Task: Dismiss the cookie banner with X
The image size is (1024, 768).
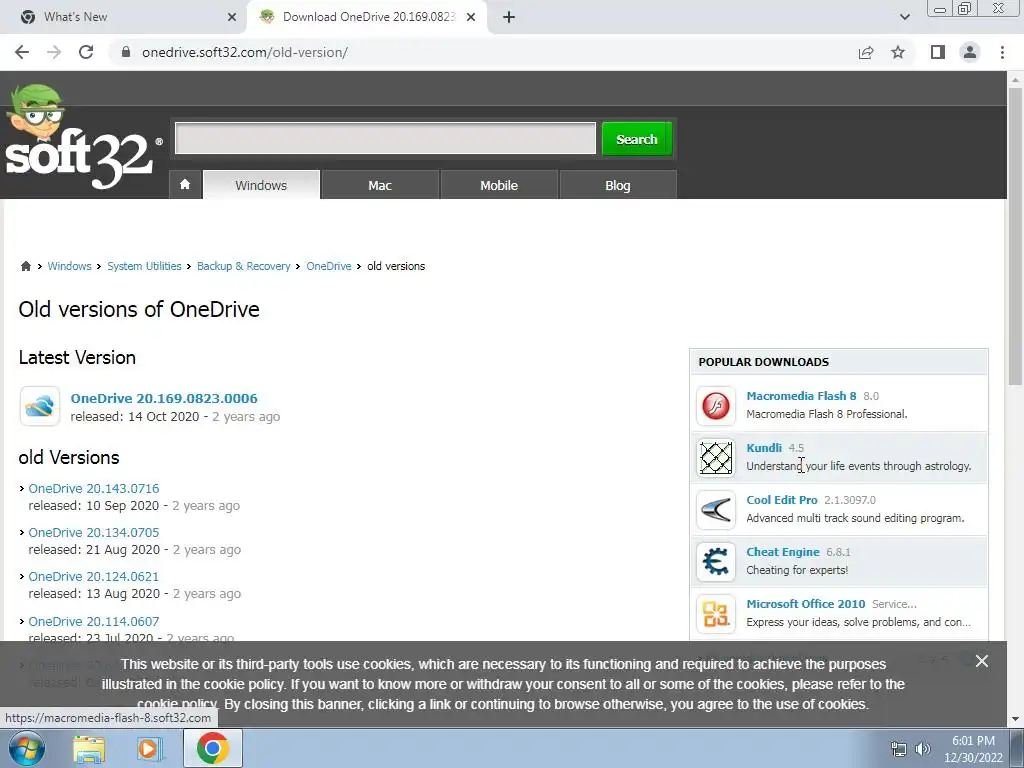Action: [982, 661]
